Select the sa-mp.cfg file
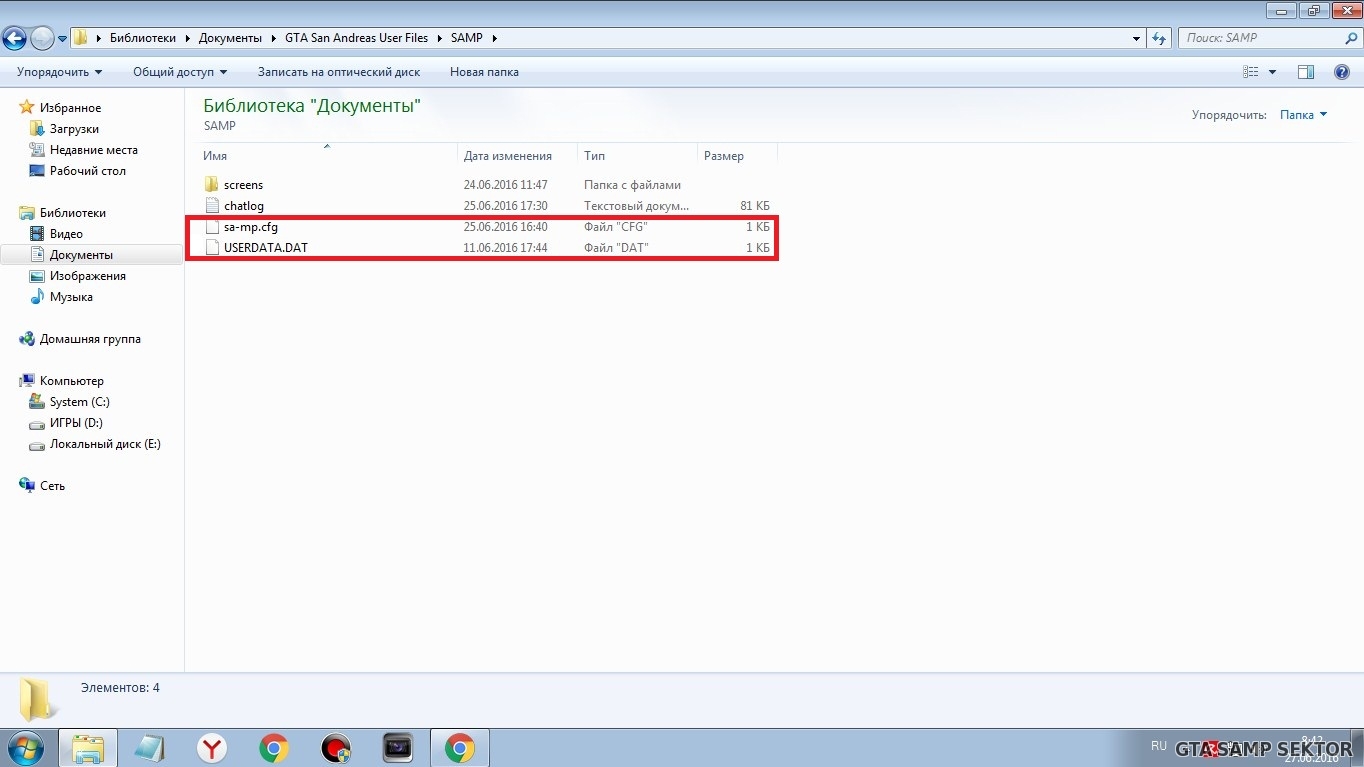Screen dimensions: 1364x767 click(250, 227)
